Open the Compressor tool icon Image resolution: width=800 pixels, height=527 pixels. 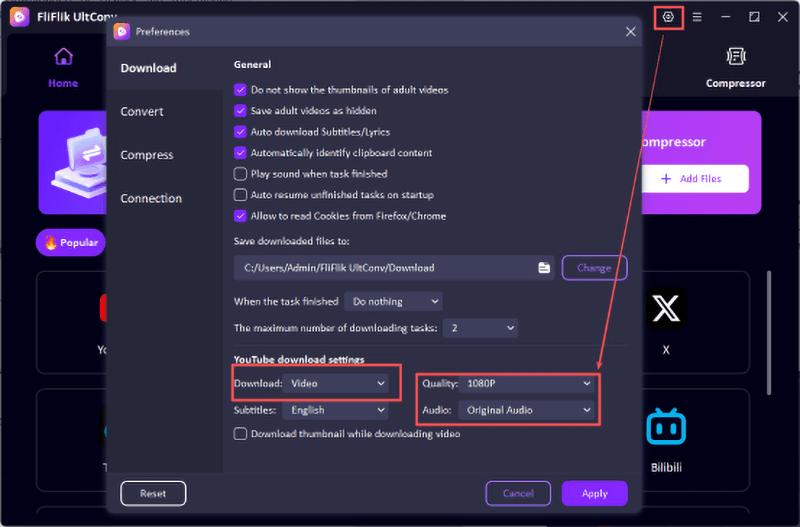[736, 57]
